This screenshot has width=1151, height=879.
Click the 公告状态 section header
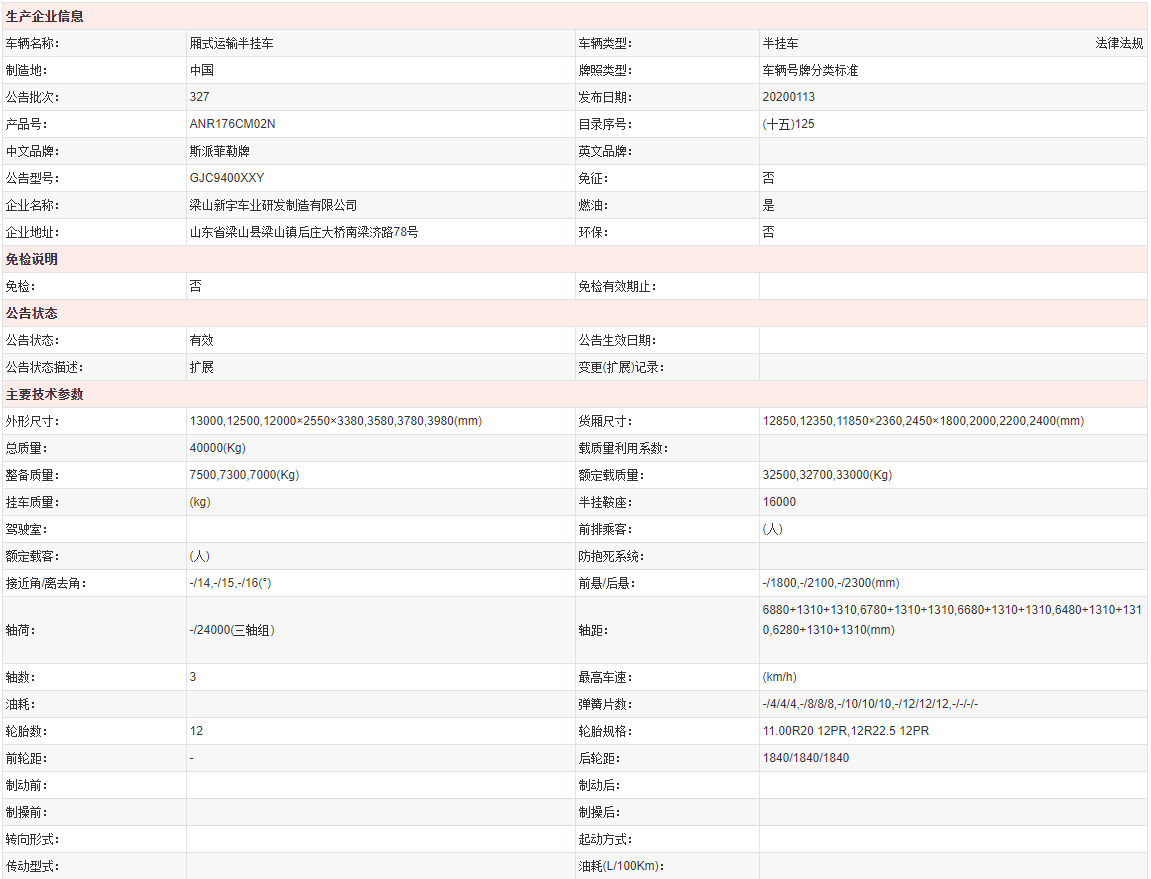(x=32, y=313)
